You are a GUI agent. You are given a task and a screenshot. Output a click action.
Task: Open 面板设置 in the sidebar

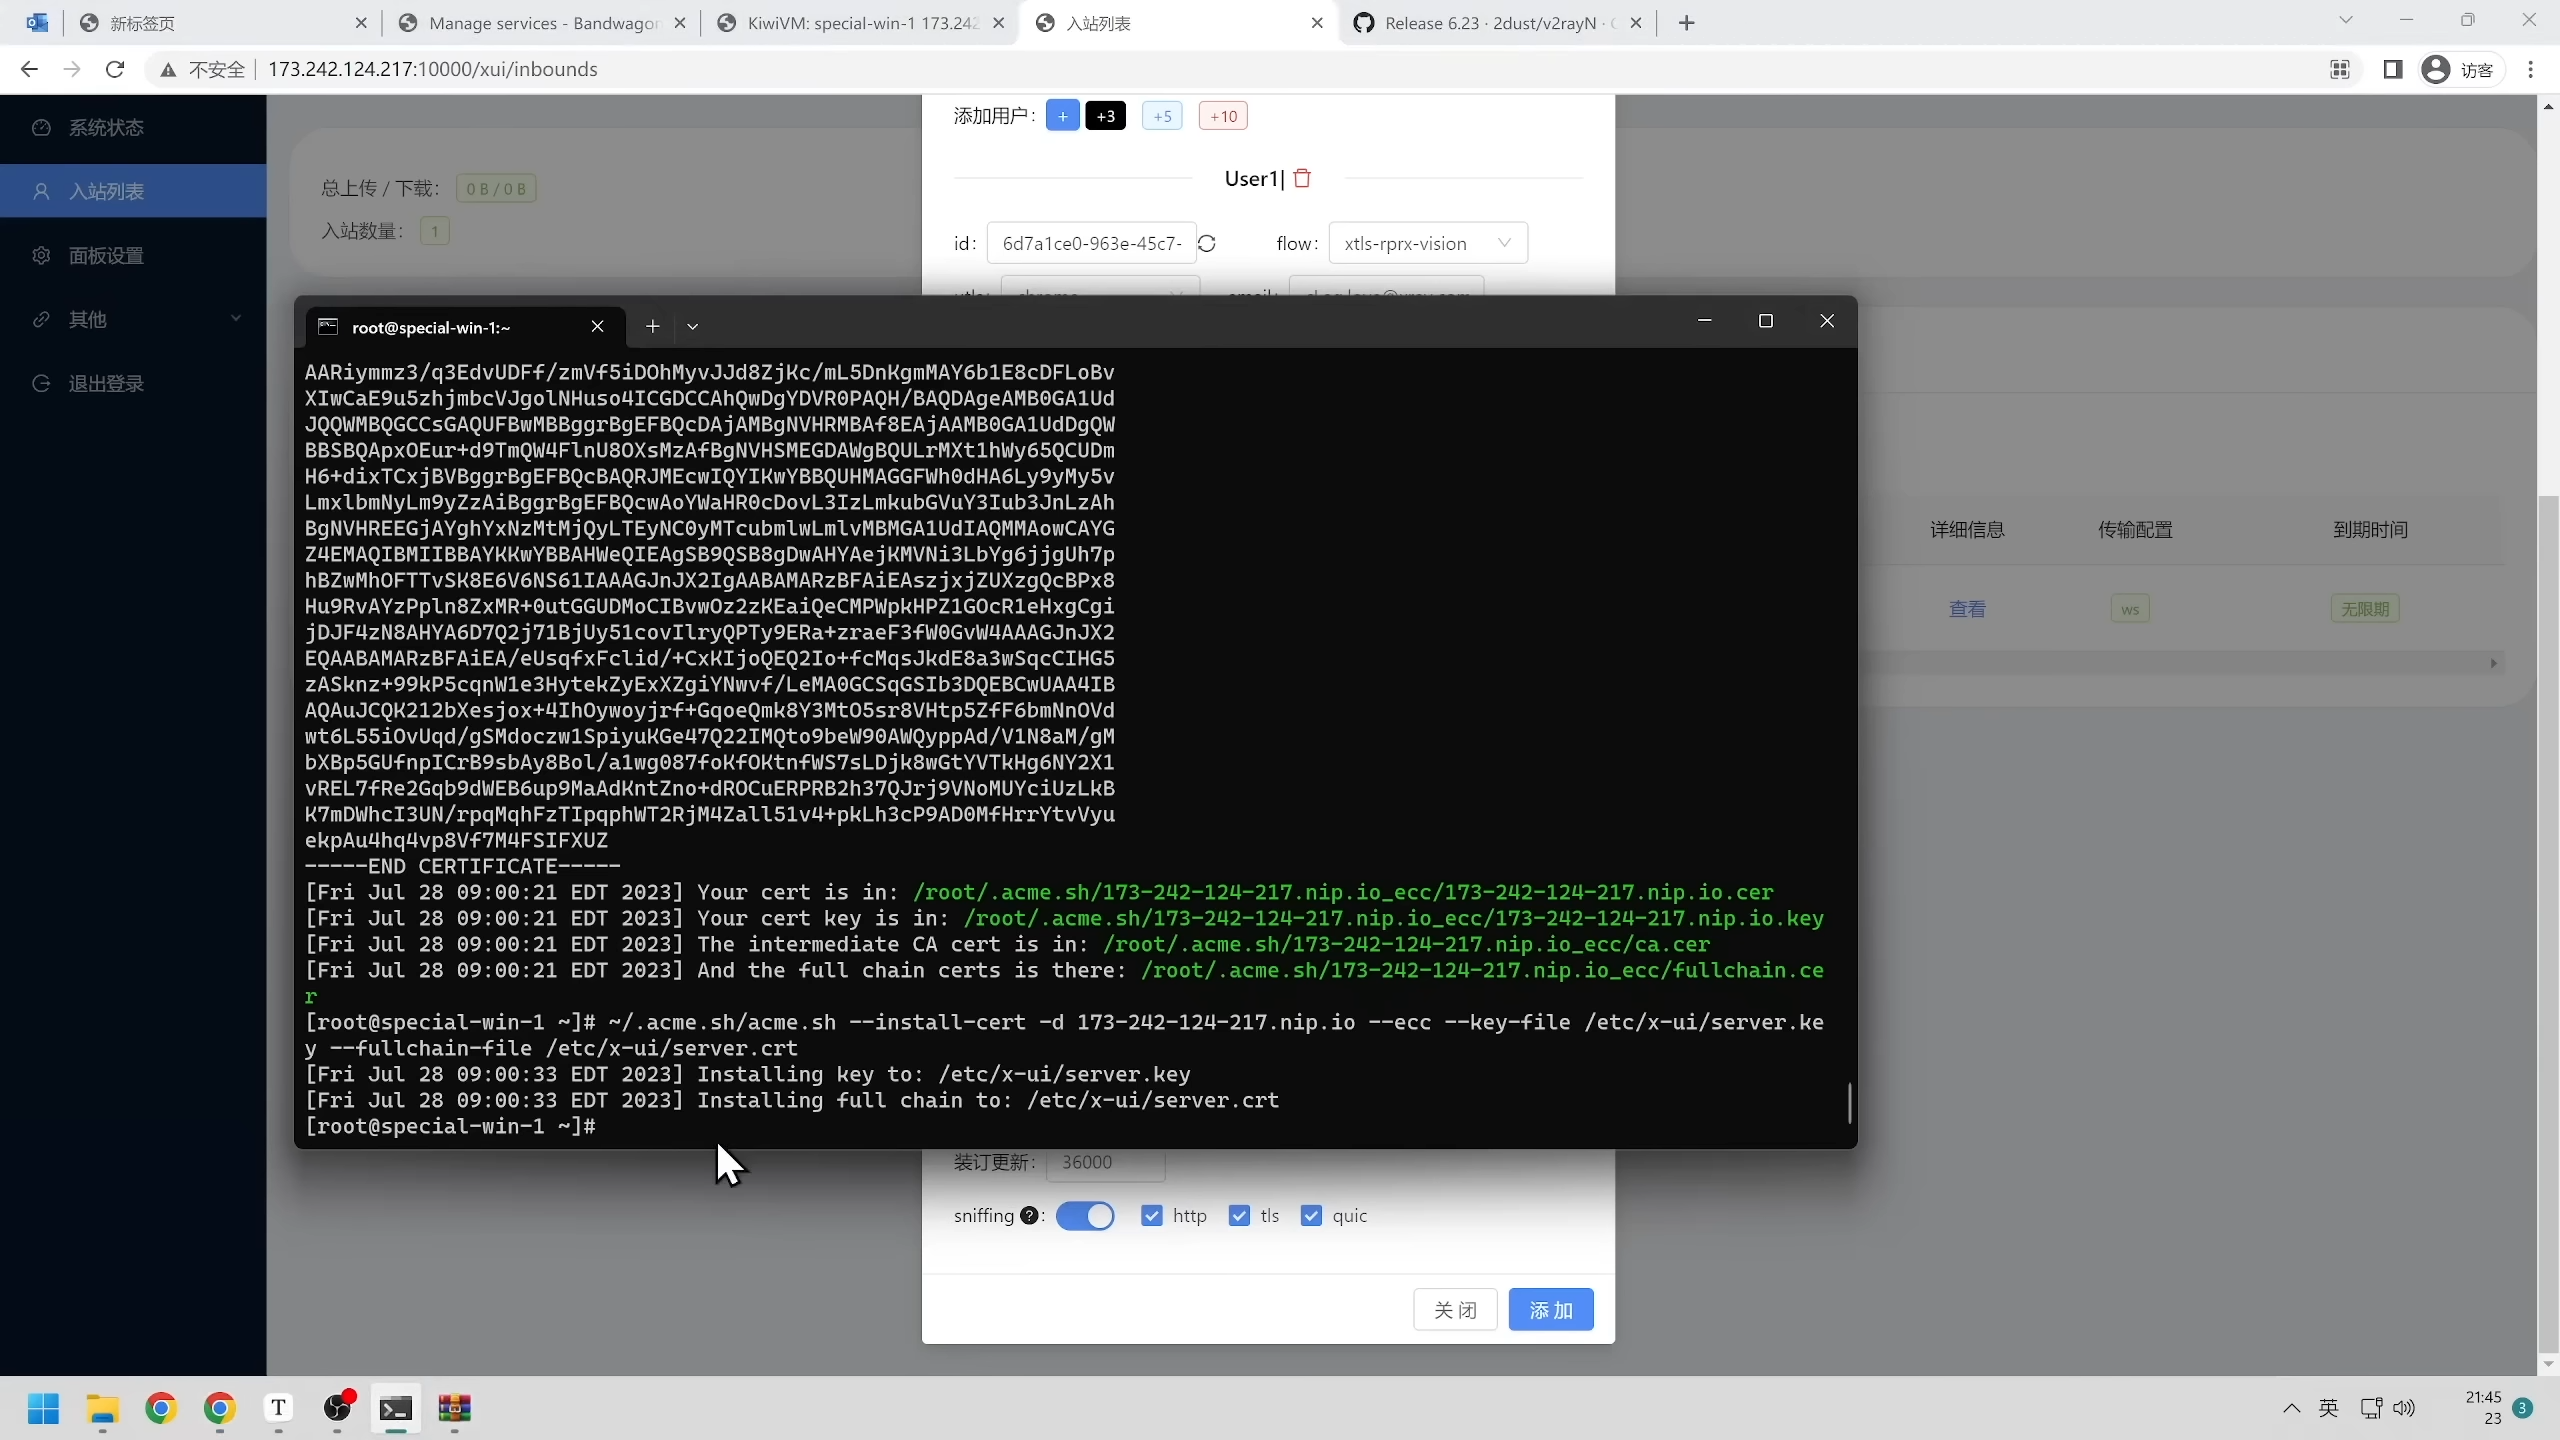pos(133,255)
